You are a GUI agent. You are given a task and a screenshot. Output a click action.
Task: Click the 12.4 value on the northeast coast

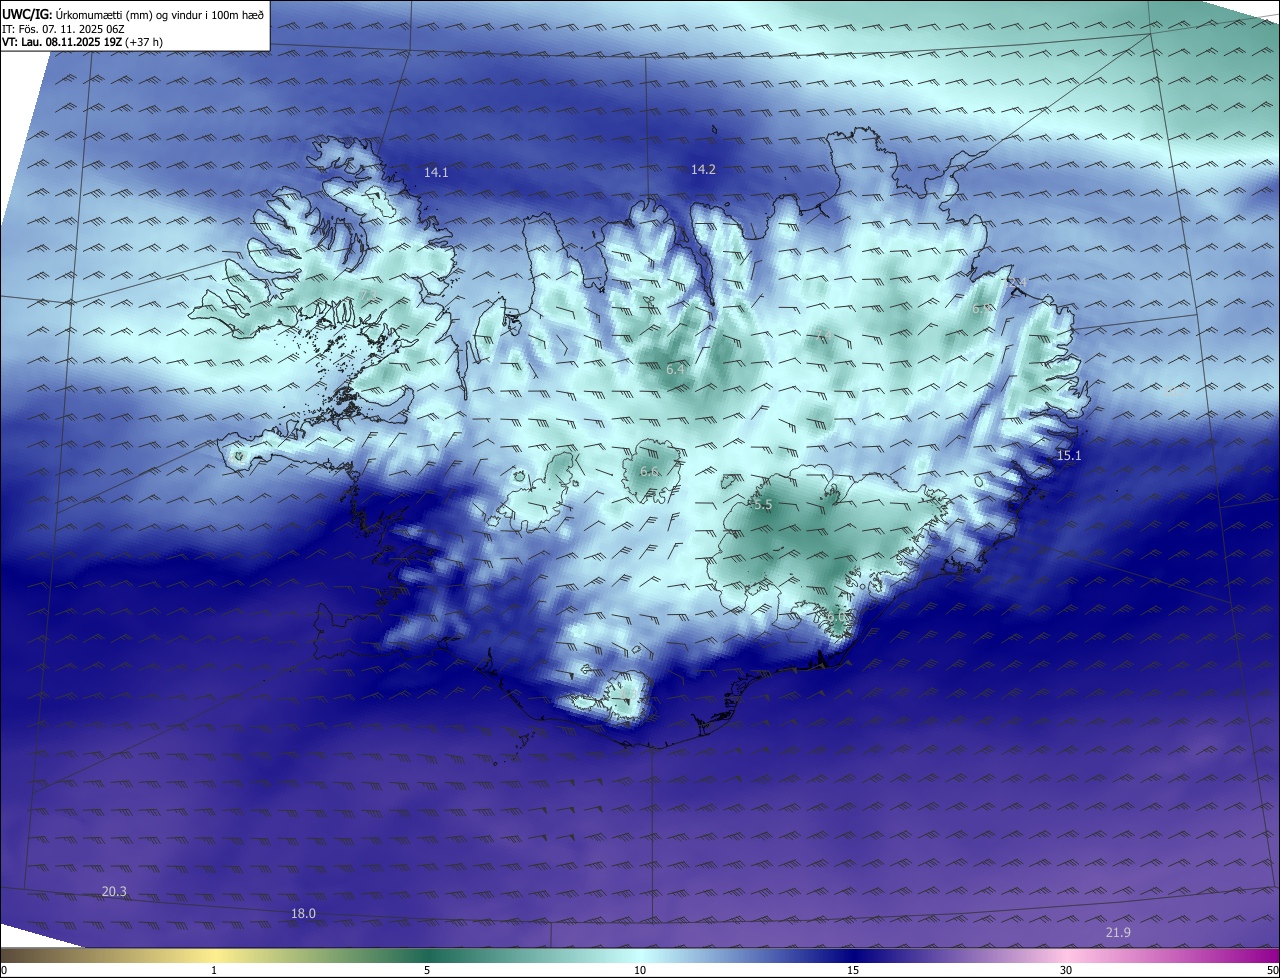1016,284
